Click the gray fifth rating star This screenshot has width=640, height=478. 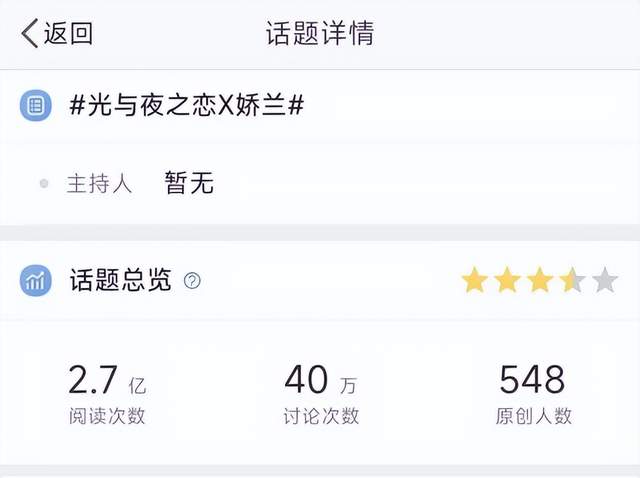[605, 280]
